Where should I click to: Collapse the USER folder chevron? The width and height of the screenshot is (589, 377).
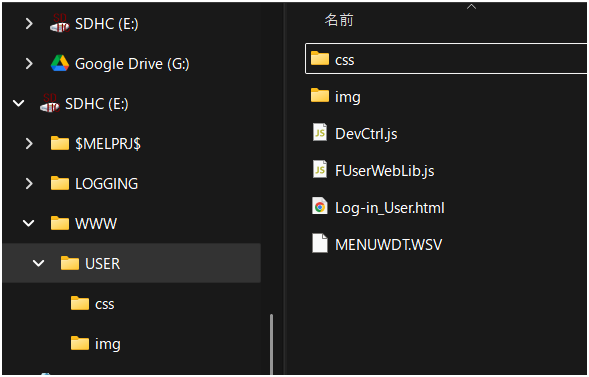(38, 264)
